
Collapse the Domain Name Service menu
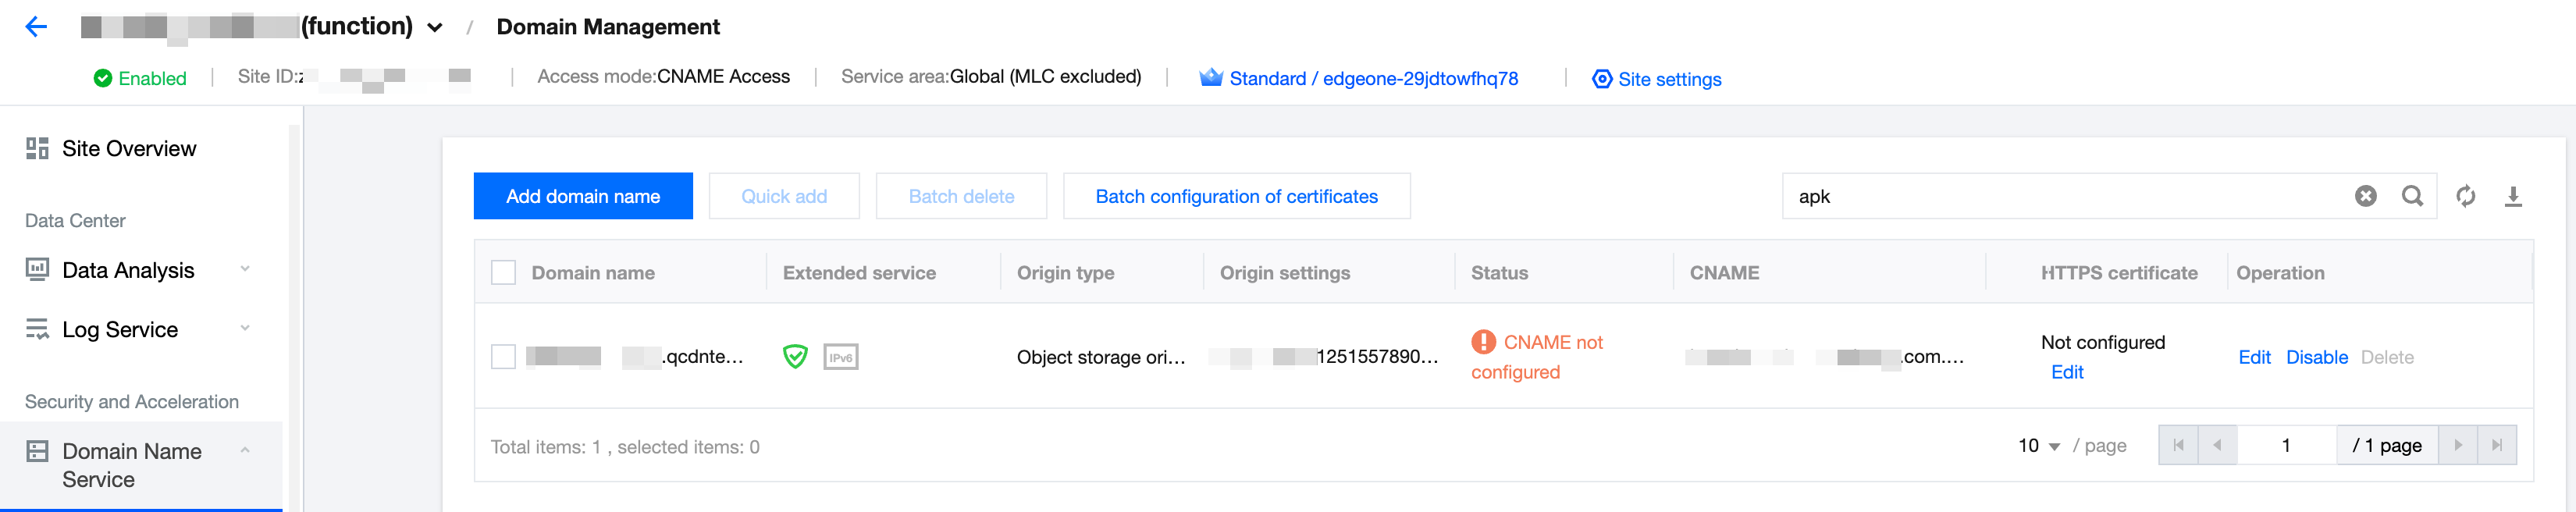pos(245,451)
